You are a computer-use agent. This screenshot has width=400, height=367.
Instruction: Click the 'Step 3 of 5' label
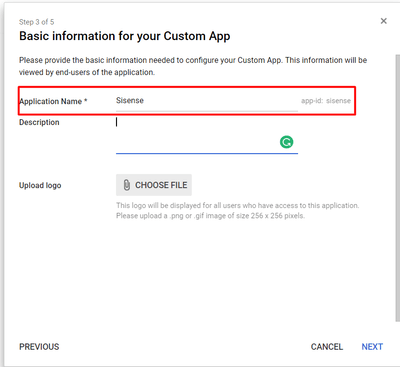click(36, 22)
